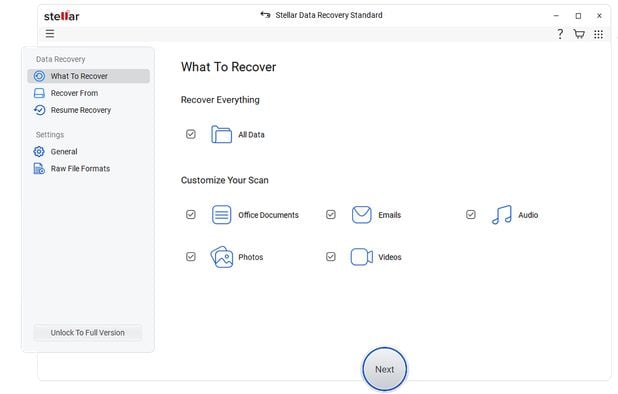Select What To Recover in sidebar

89,76
